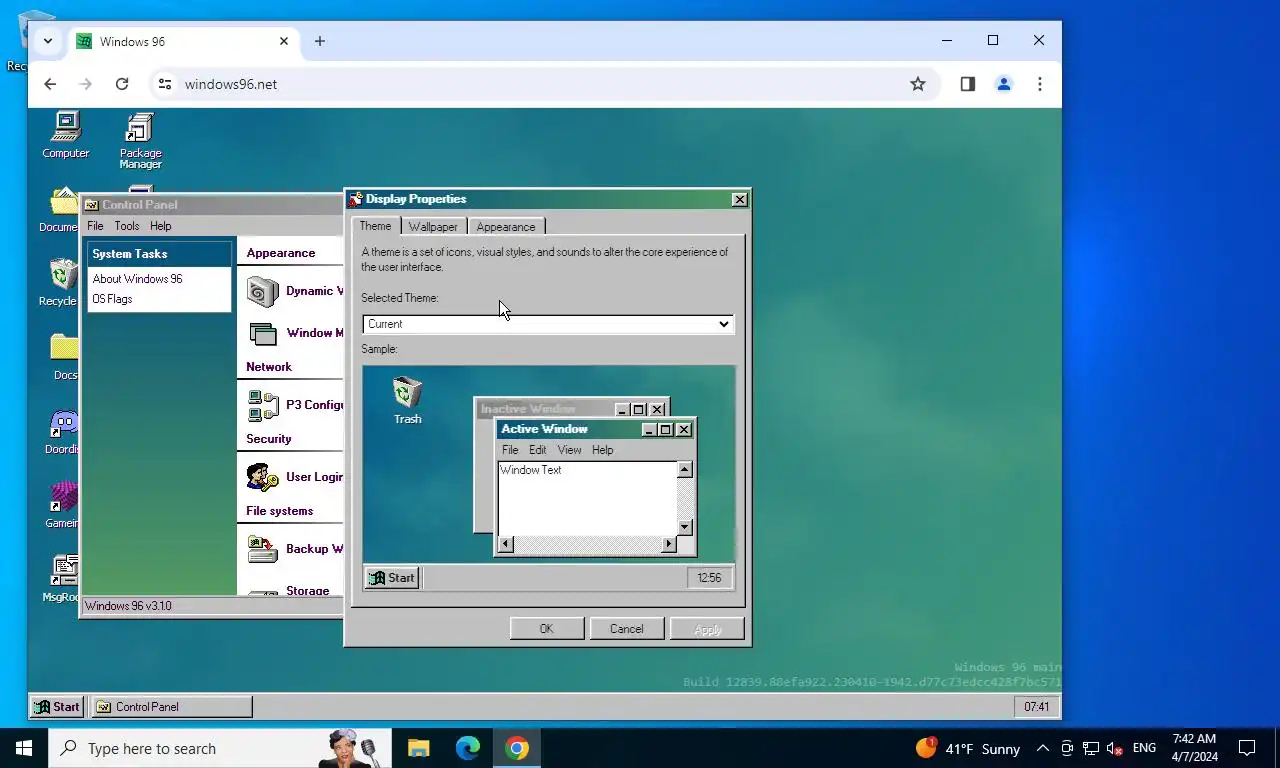This screenshot has height=768, width=1280.
Task: Open the Package Manager desktop icon
Action: point(140,140)
